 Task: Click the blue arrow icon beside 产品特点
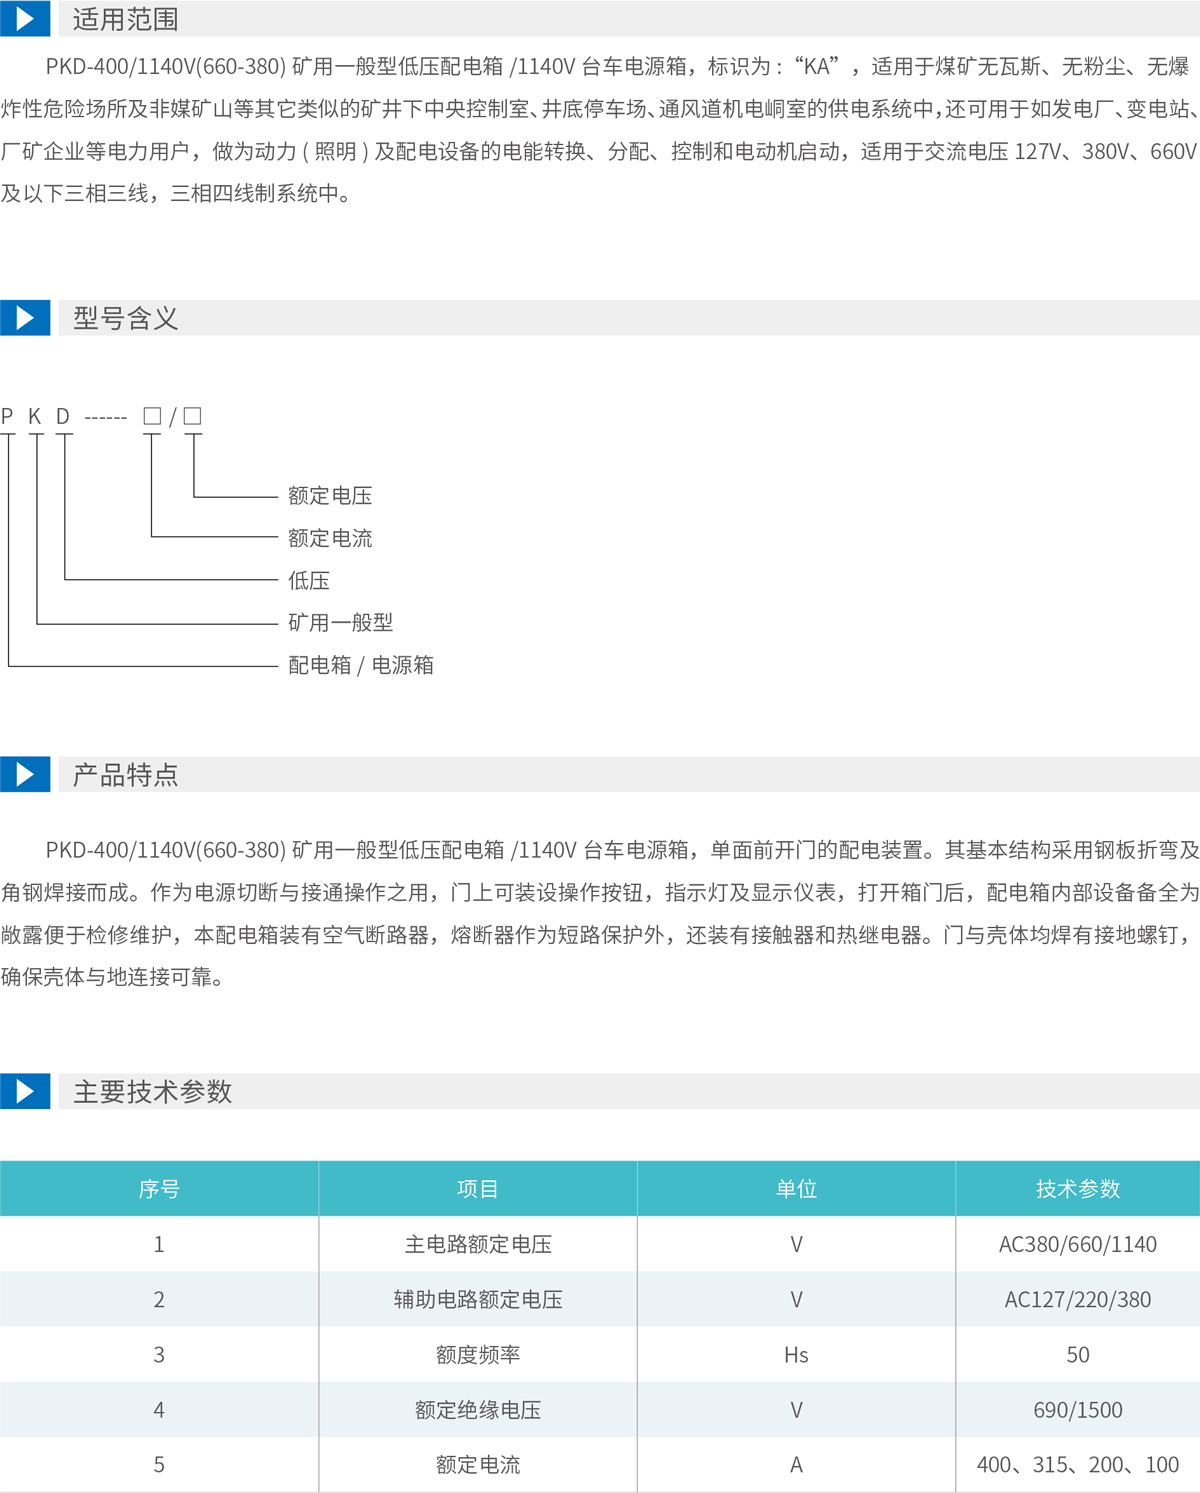[x=25, y=774]
